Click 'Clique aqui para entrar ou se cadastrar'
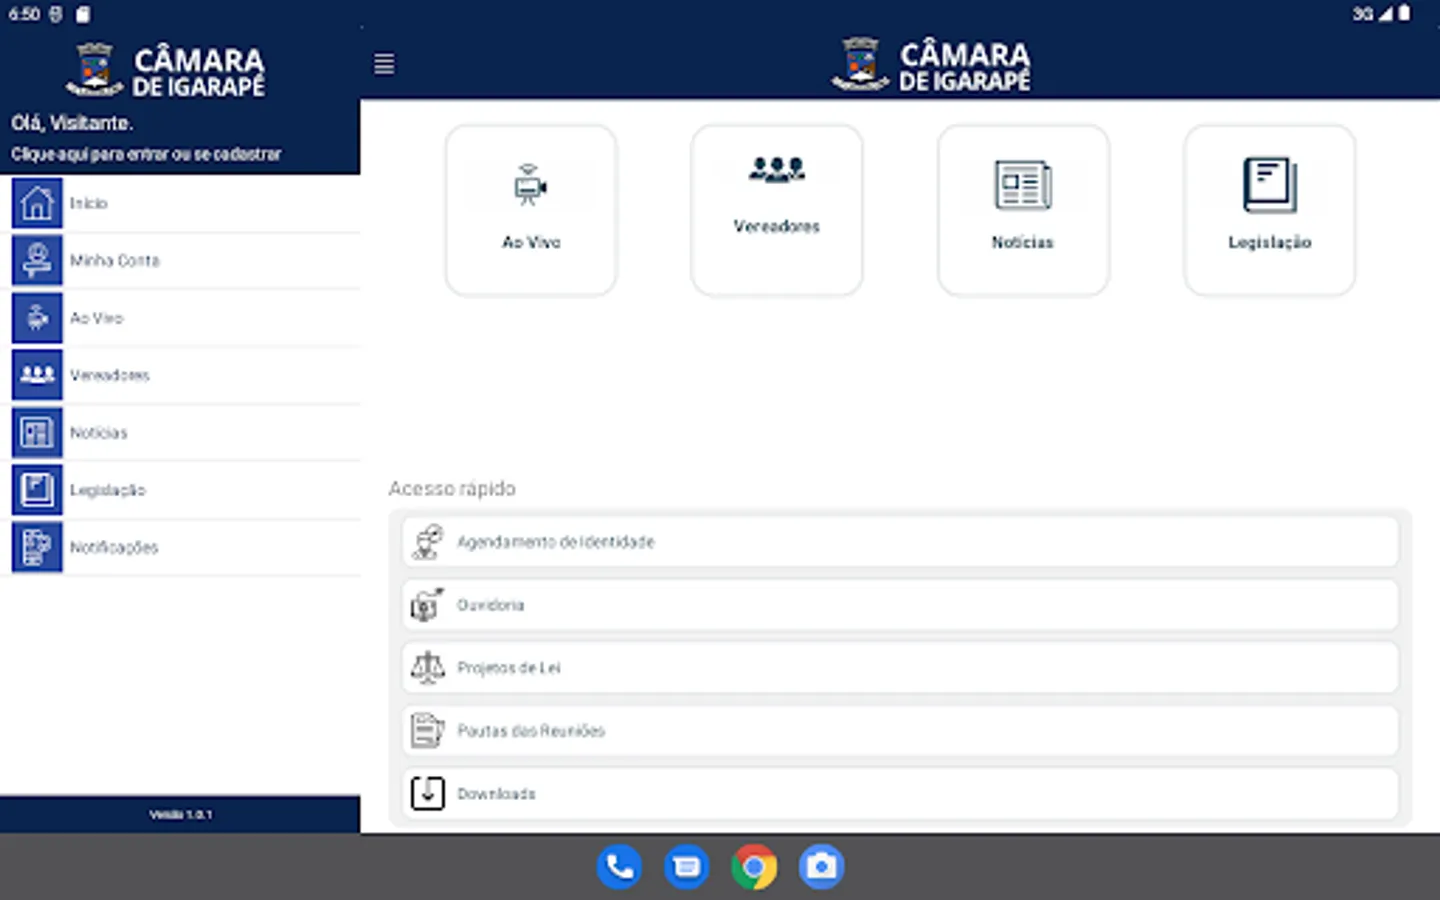The image size is (1440, 900). click(x=146, y=154)
